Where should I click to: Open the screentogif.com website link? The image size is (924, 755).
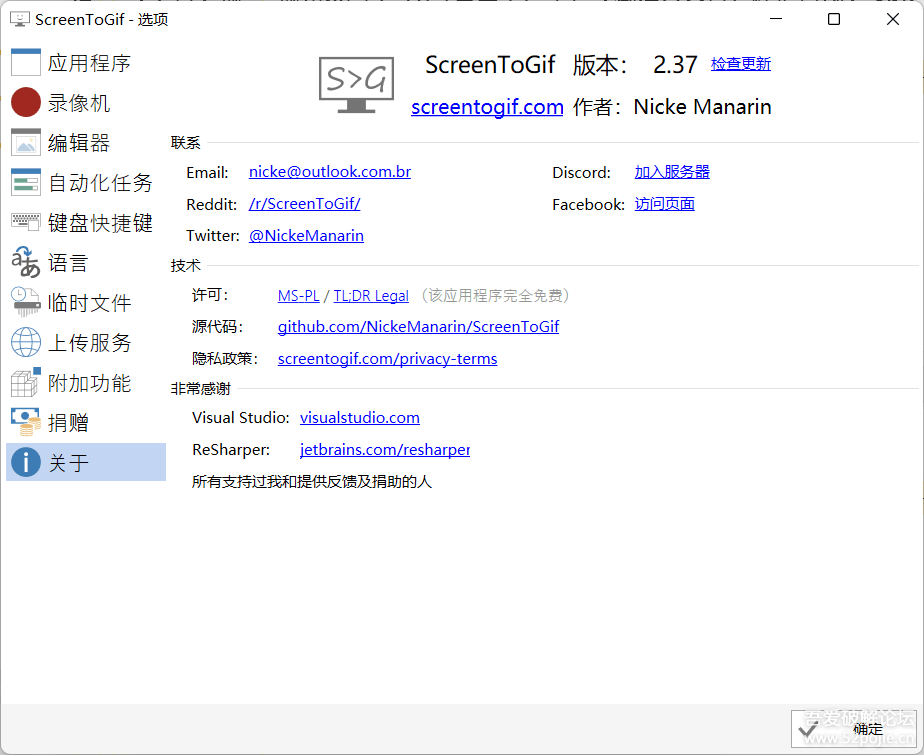point(487,107)
